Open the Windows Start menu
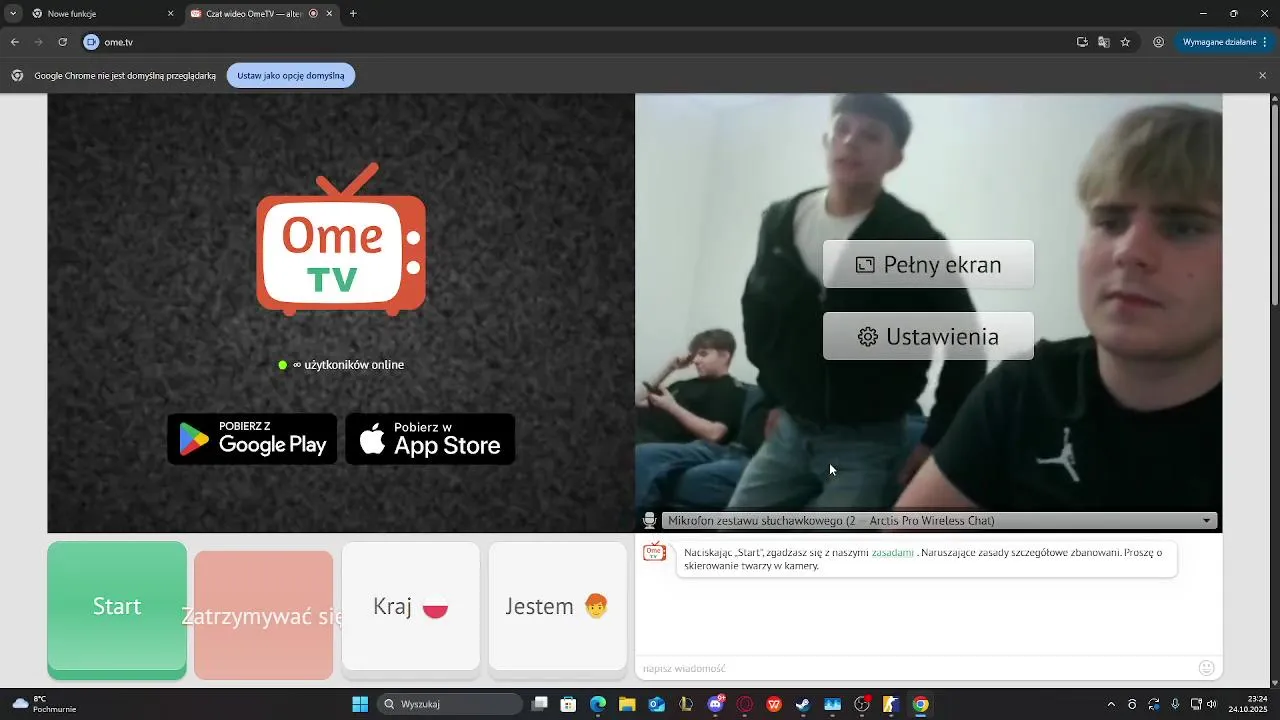1280x720 pixels. tap(360, 704)
